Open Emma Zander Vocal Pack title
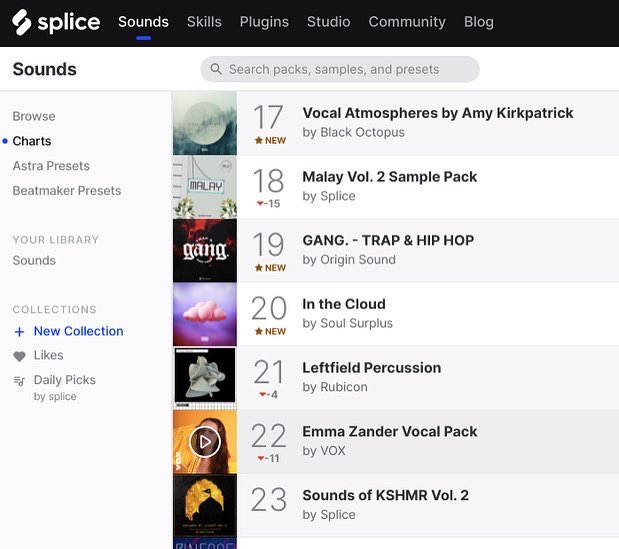 click(390, 431)
